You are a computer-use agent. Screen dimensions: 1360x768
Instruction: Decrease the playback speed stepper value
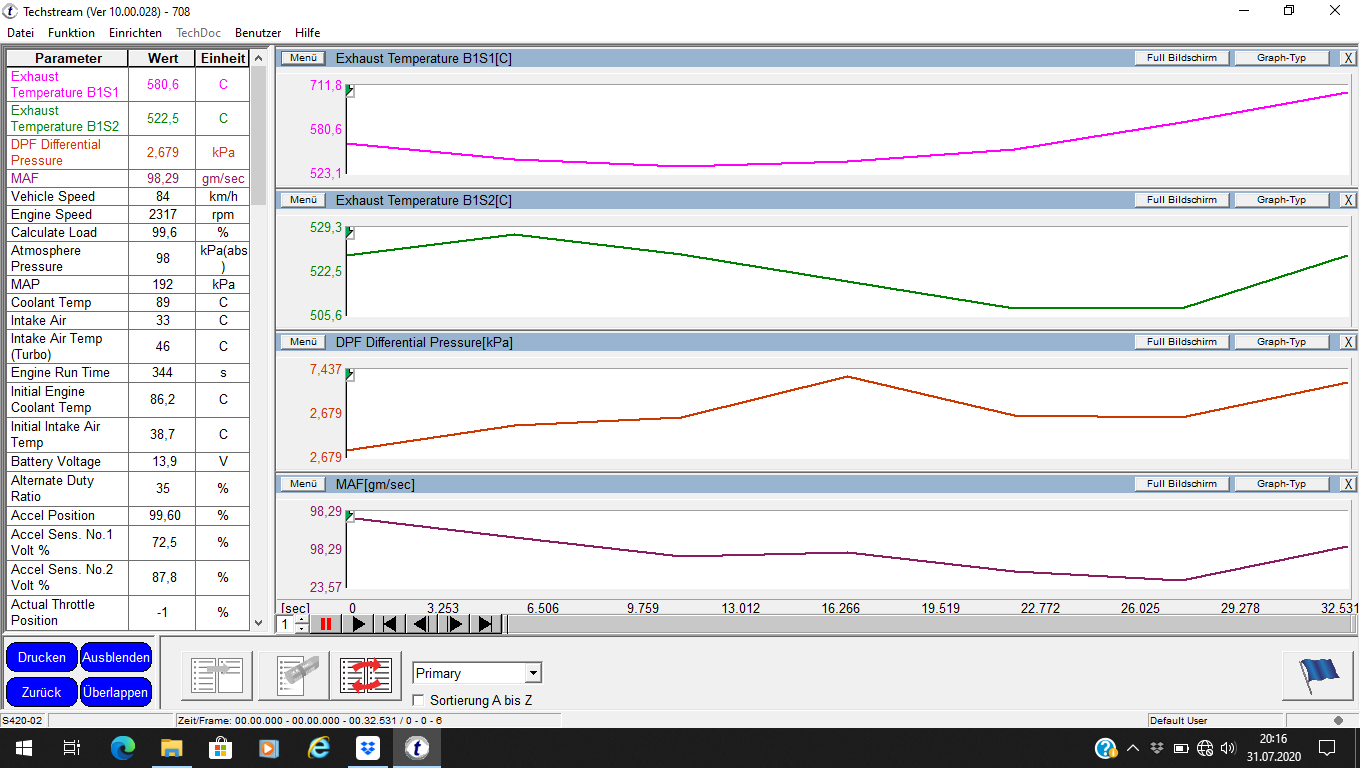coord(302,629)
